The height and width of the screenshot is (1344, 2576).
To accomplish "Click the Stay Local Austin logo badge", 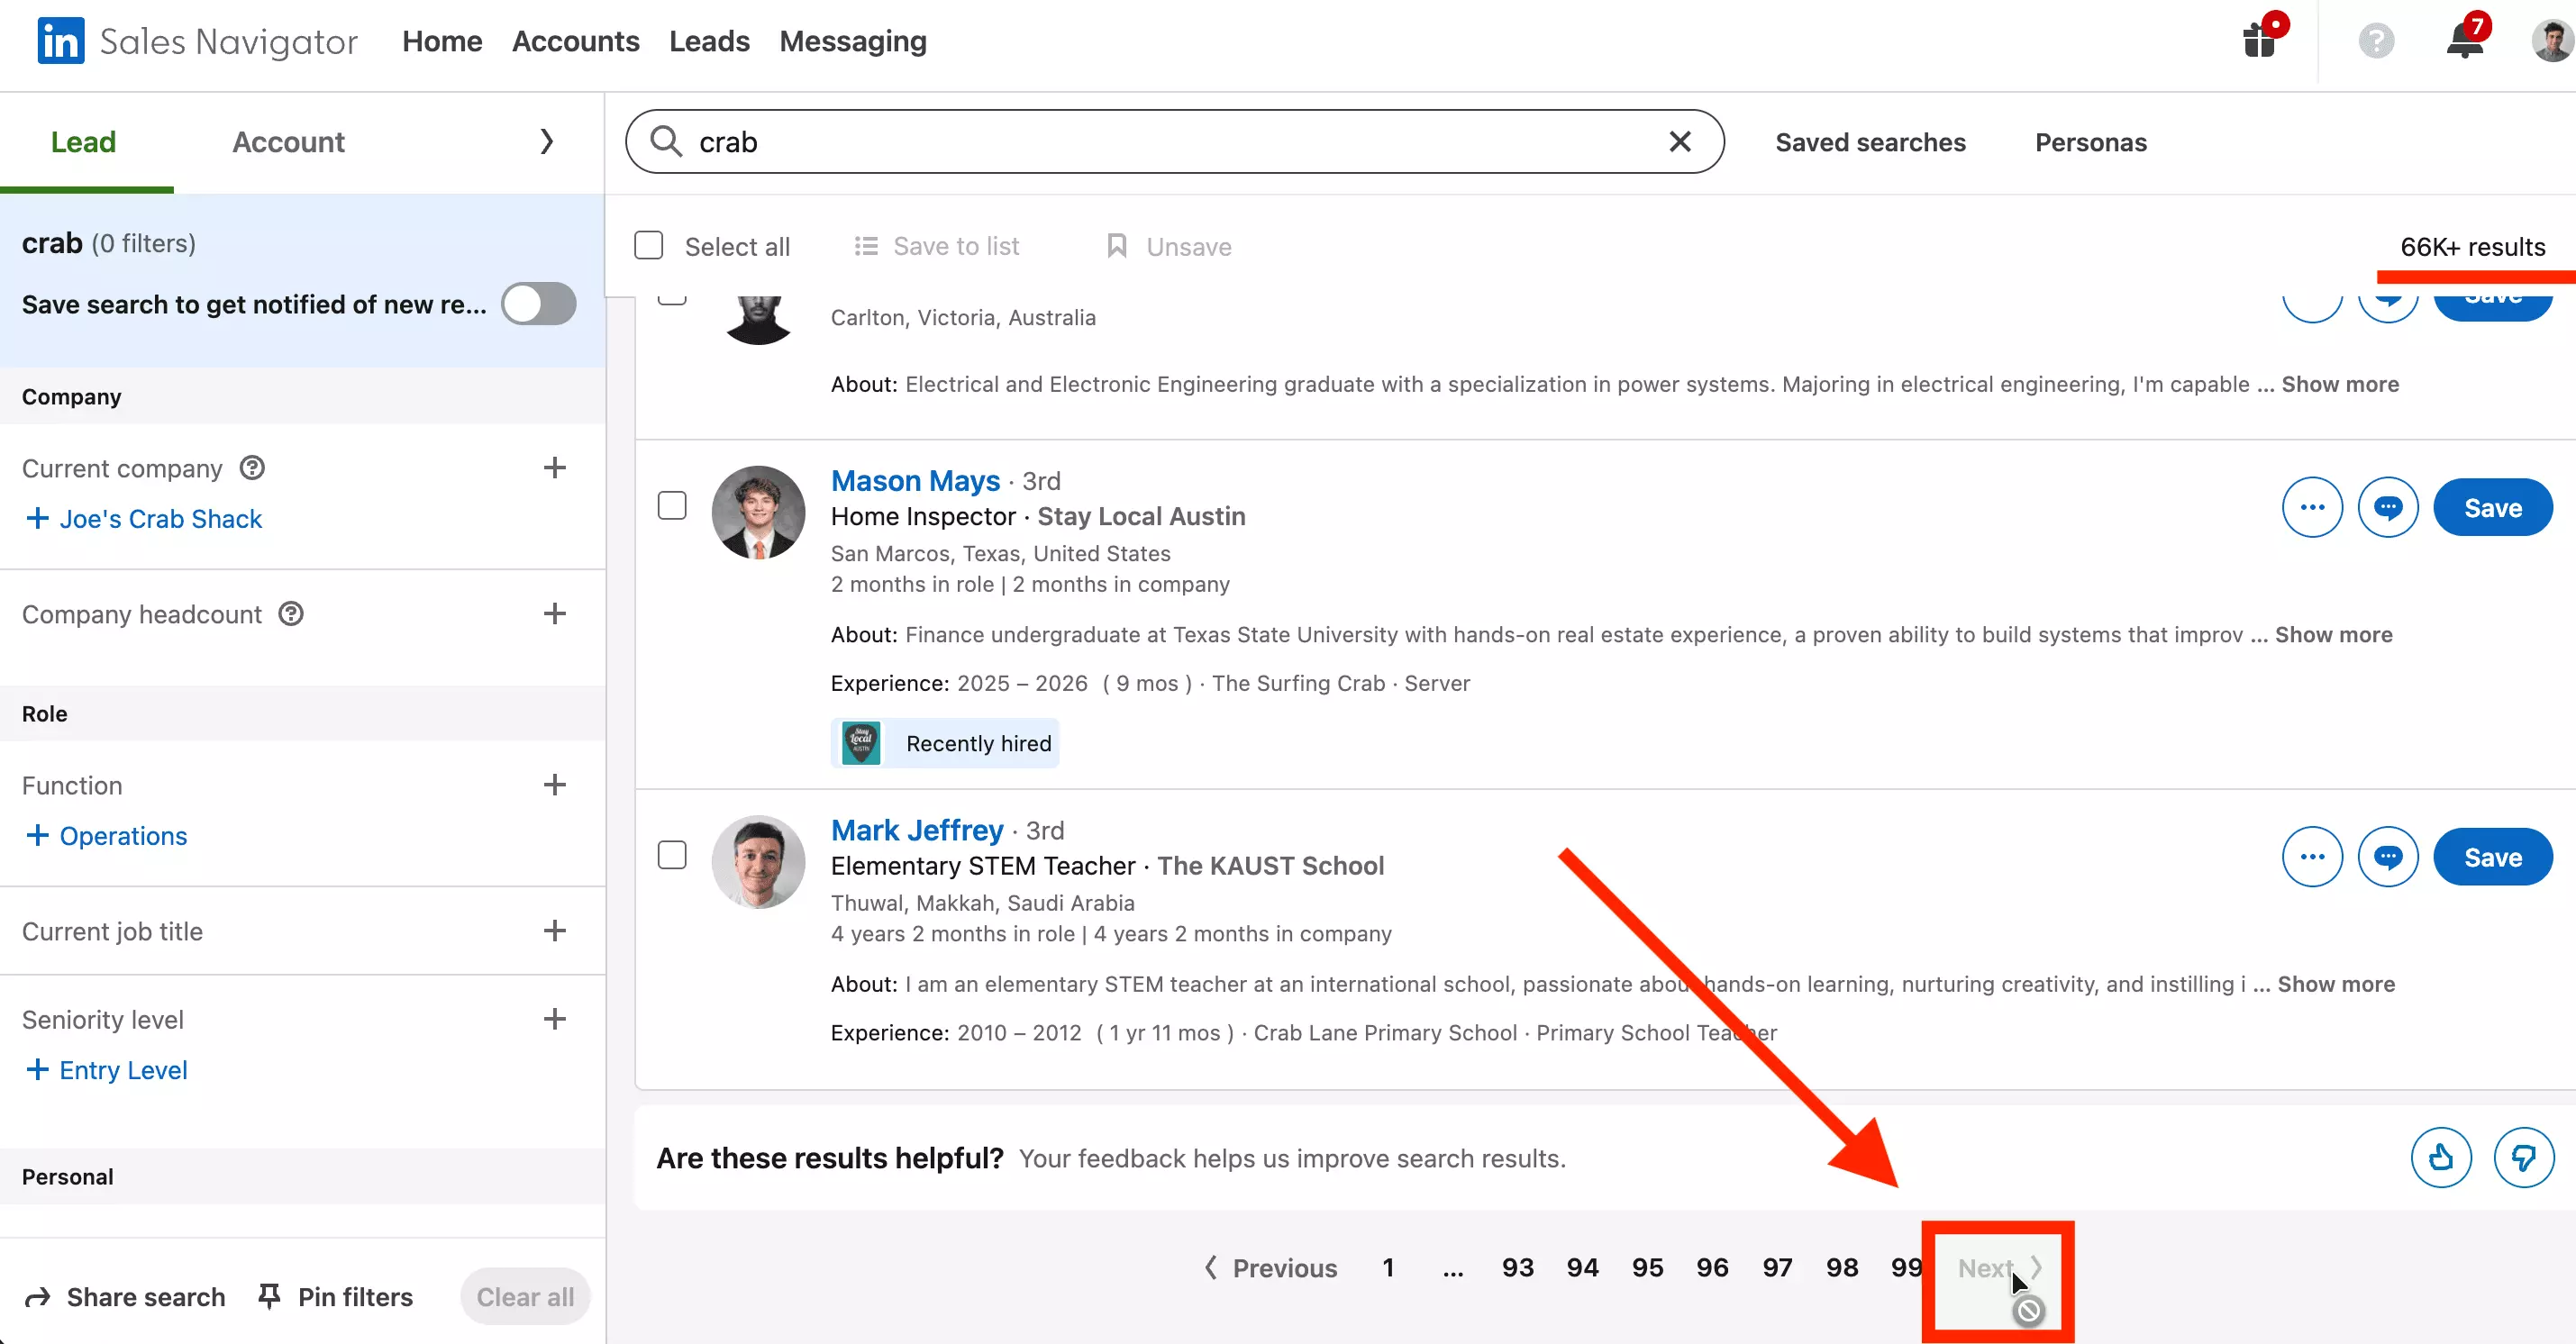I will (x=861, y=743).
